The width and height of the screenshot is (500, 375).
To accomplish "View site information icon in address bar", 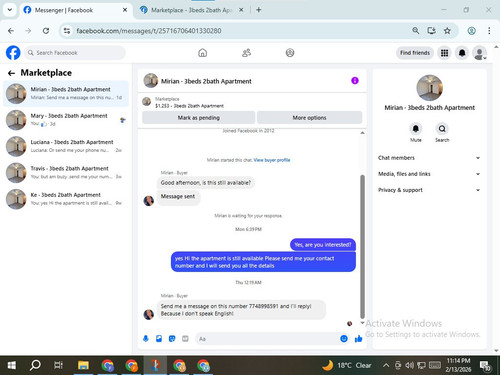I will pos(67,31).
